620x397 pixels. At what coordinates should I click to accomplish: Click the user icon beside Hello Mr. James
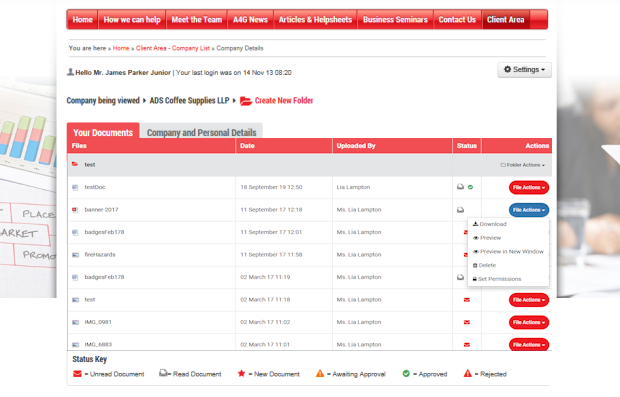[x=70, y=72]
